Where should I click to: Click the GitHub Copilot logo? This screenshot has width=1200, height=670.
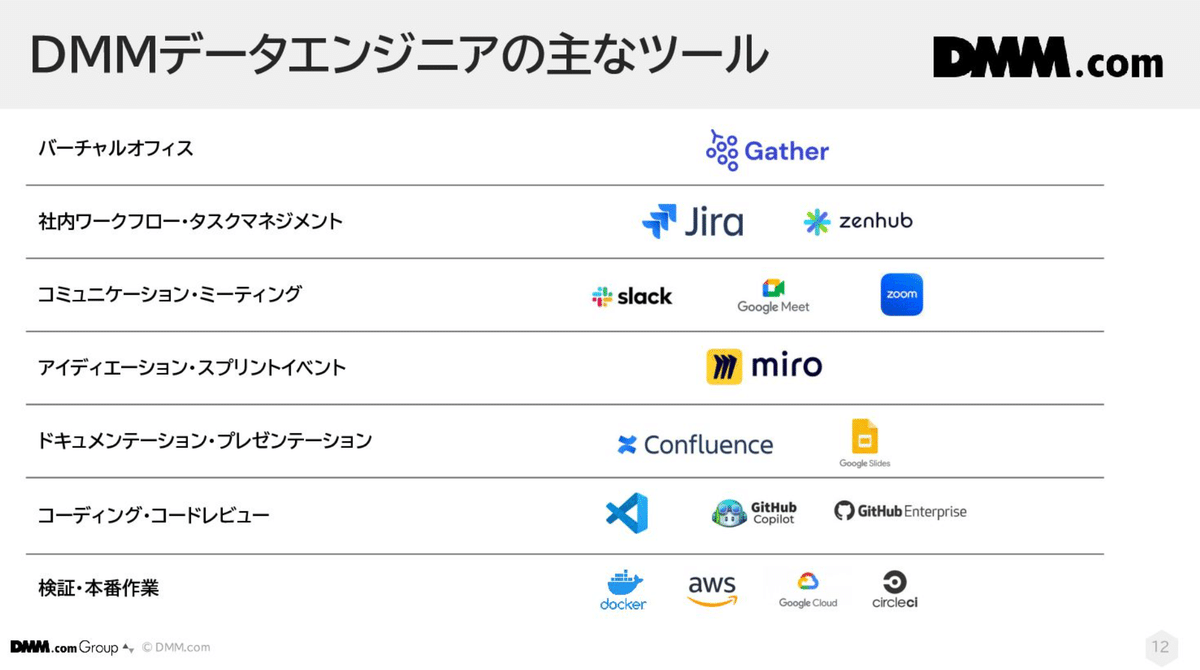pos(754,512)
